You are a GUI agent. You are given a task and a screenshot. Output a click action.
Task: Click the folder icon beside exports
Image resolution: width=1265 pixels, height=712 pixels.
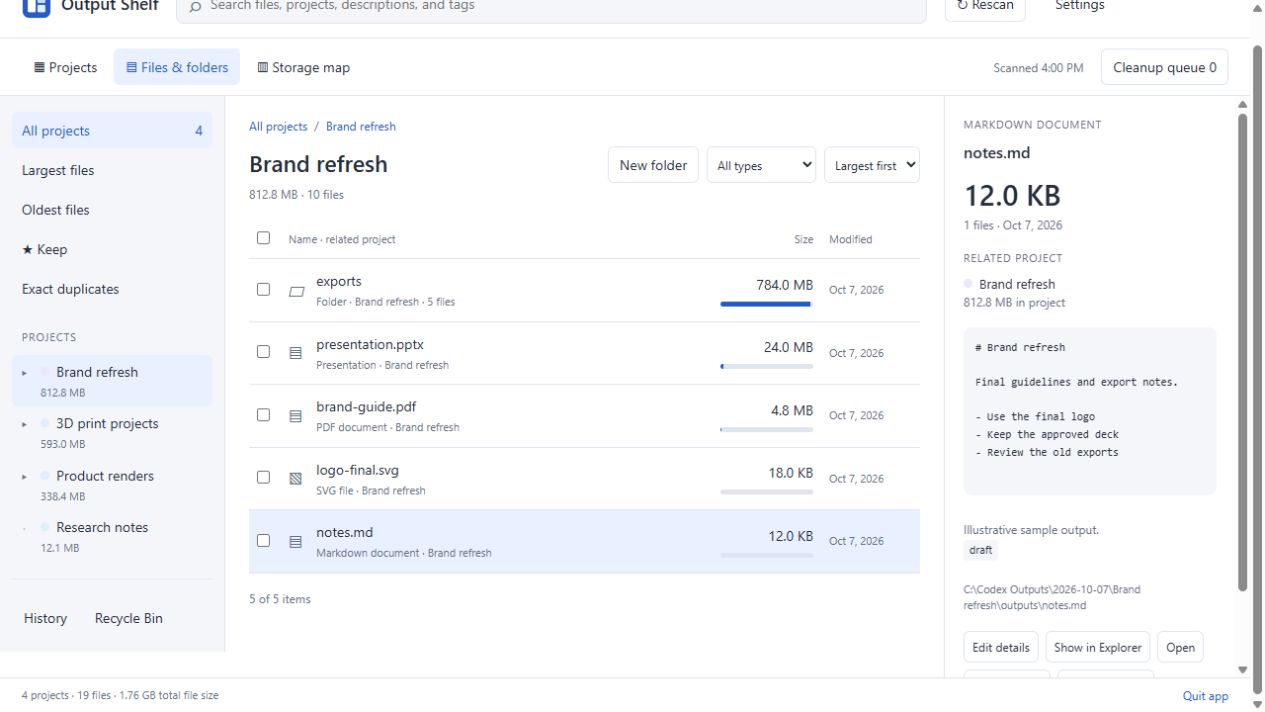296,291
